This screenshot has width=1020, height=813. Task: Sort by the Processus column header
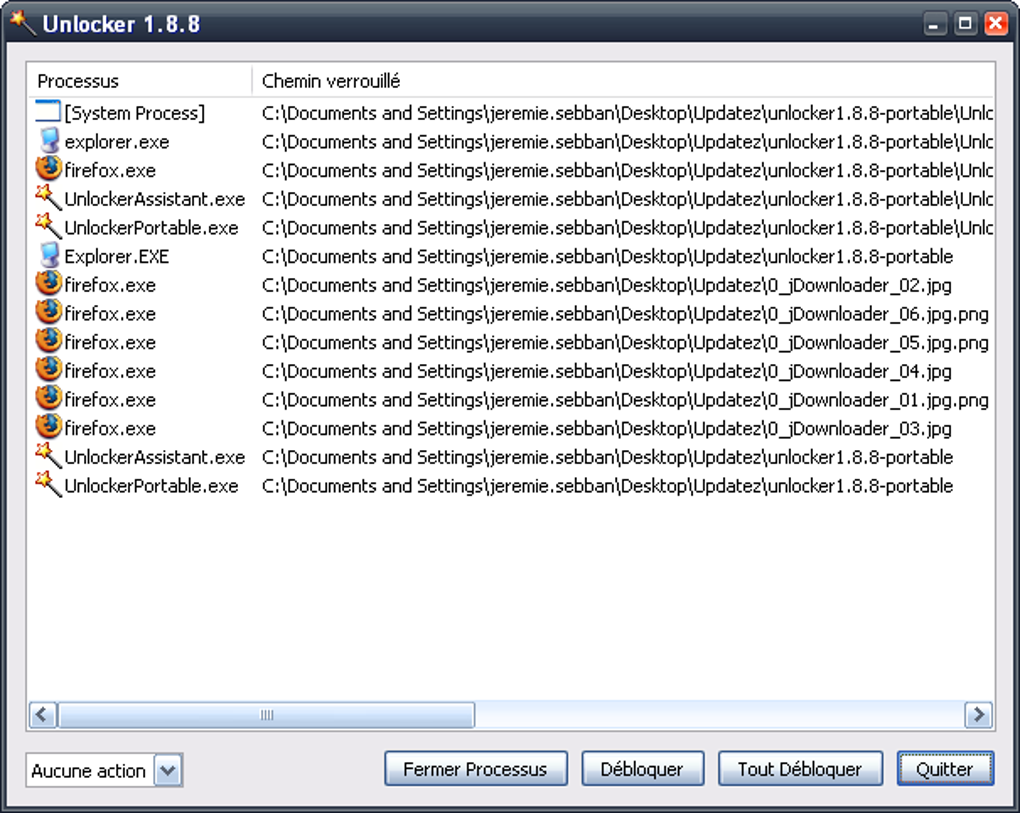140,81
